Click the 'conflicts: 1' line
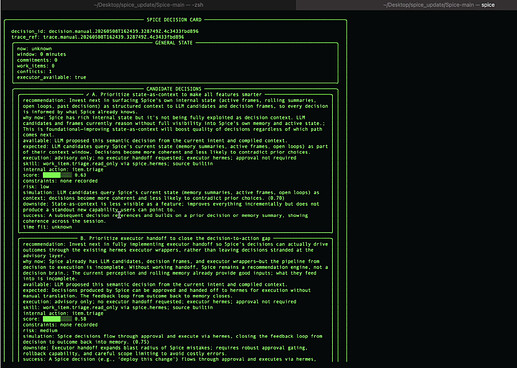The width and height of the screenshot is (517, 368). [34, 71]
